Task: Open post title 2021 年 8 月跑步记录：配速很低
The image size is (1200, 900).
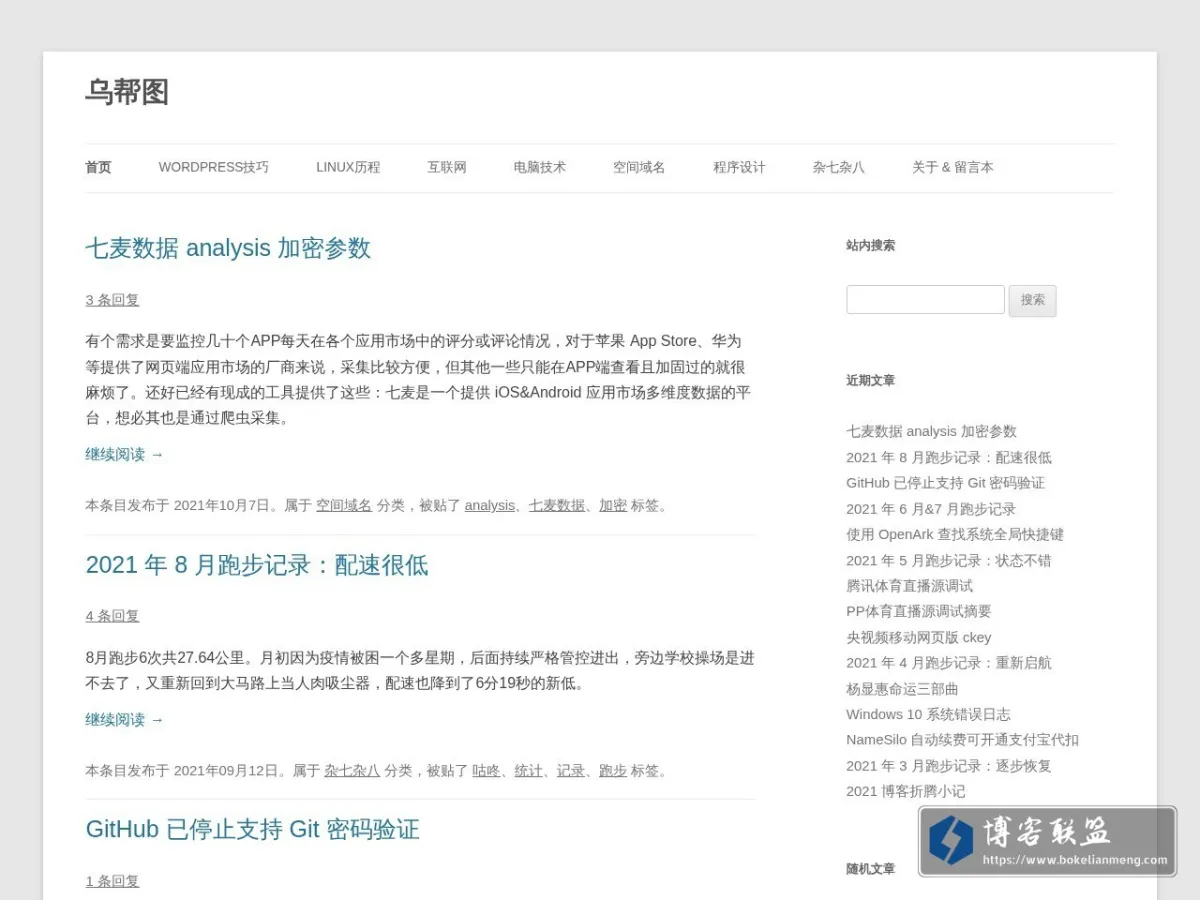Action: 257,565
